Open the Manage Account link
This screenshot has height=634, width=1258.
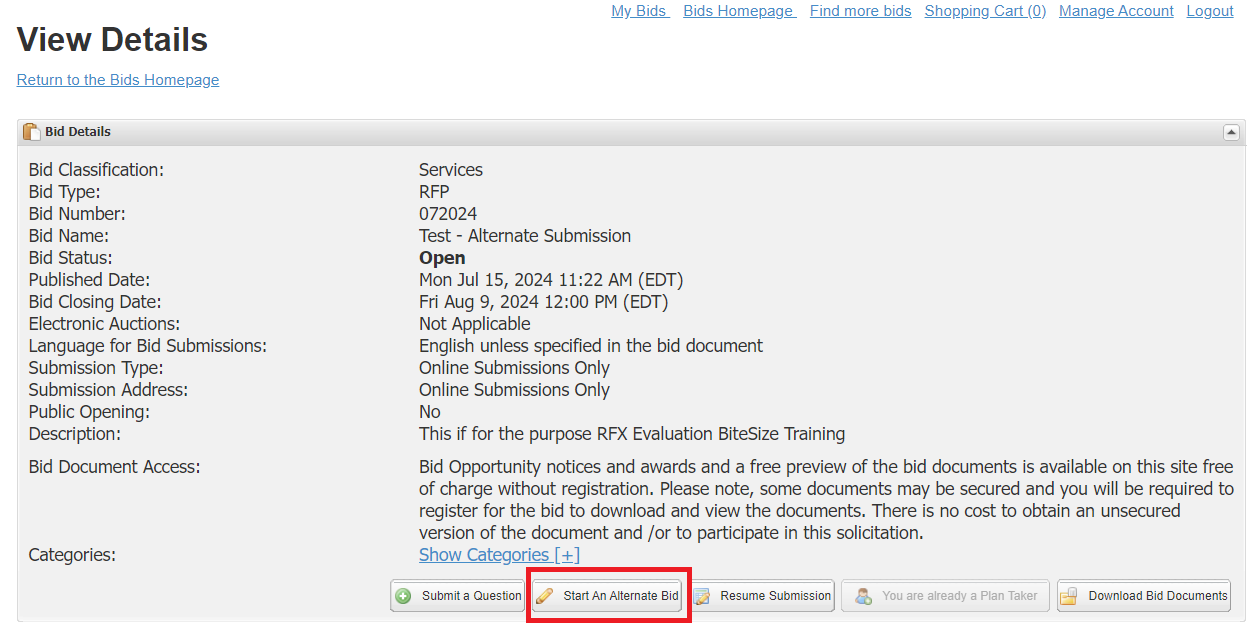coord(1116,11)
